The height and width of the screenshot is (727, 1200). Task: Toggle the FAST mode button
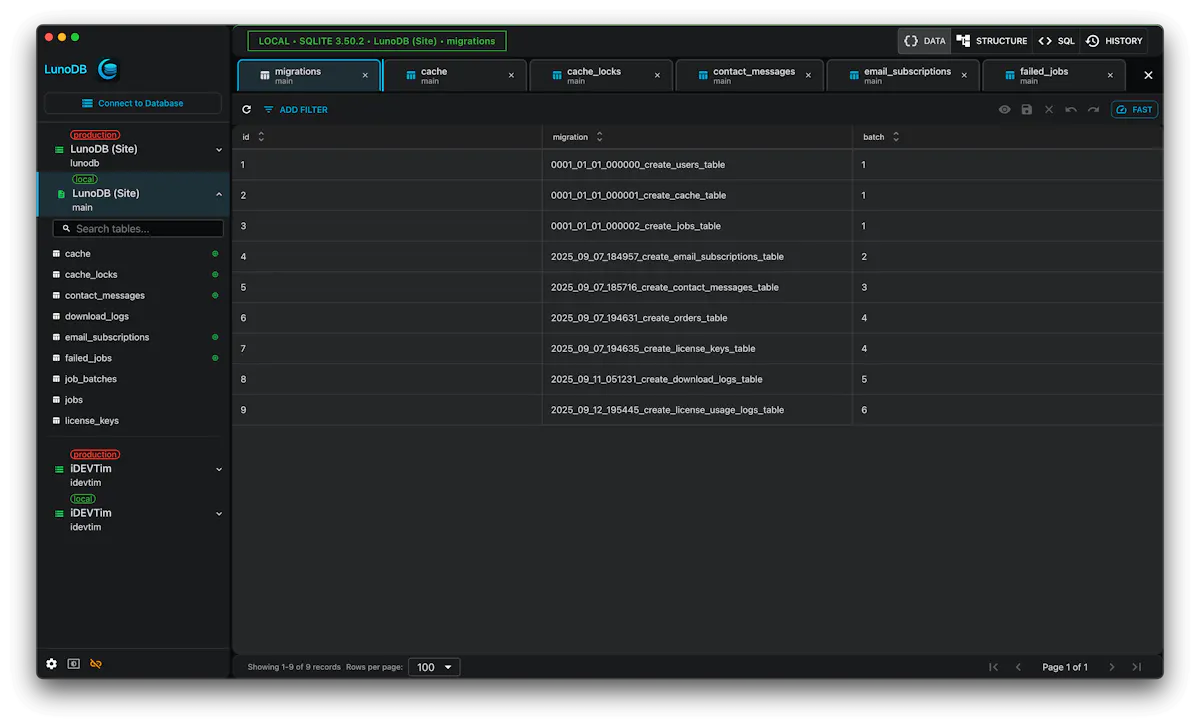click(1135, 110)
